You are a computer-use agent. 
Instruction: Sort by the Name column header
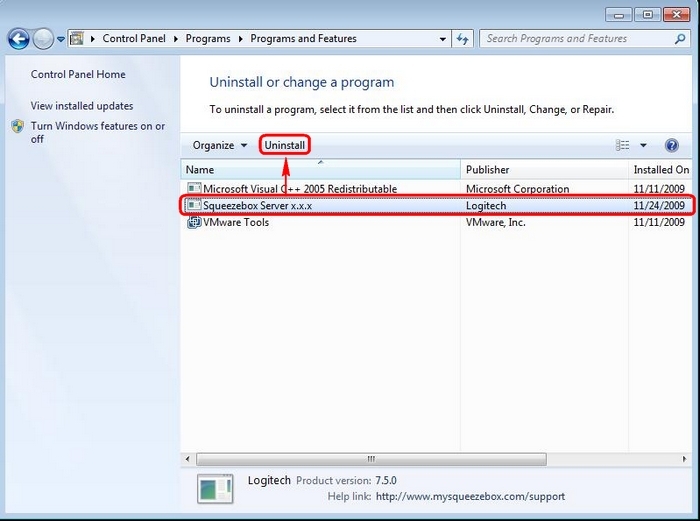[321, 170]
